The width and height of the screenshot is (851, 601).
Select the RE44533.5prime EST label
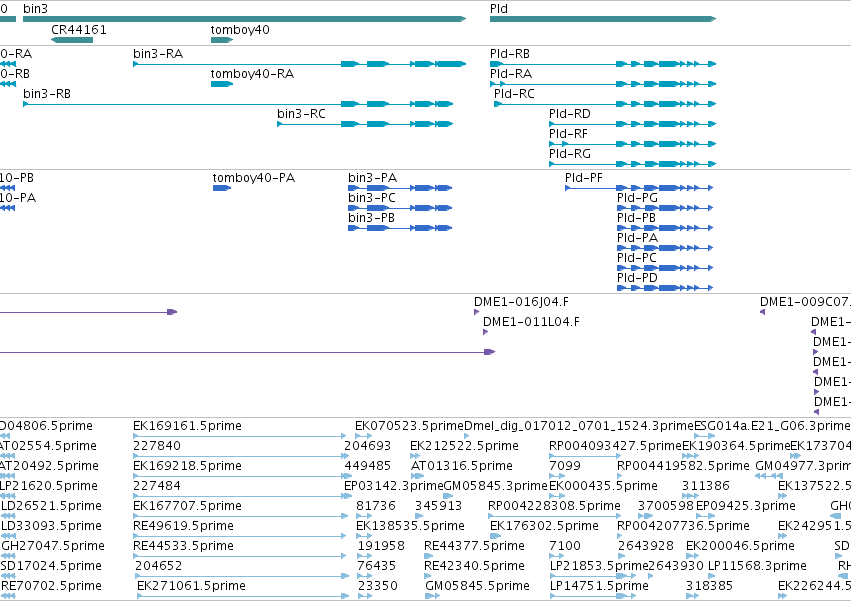(183, 547)
